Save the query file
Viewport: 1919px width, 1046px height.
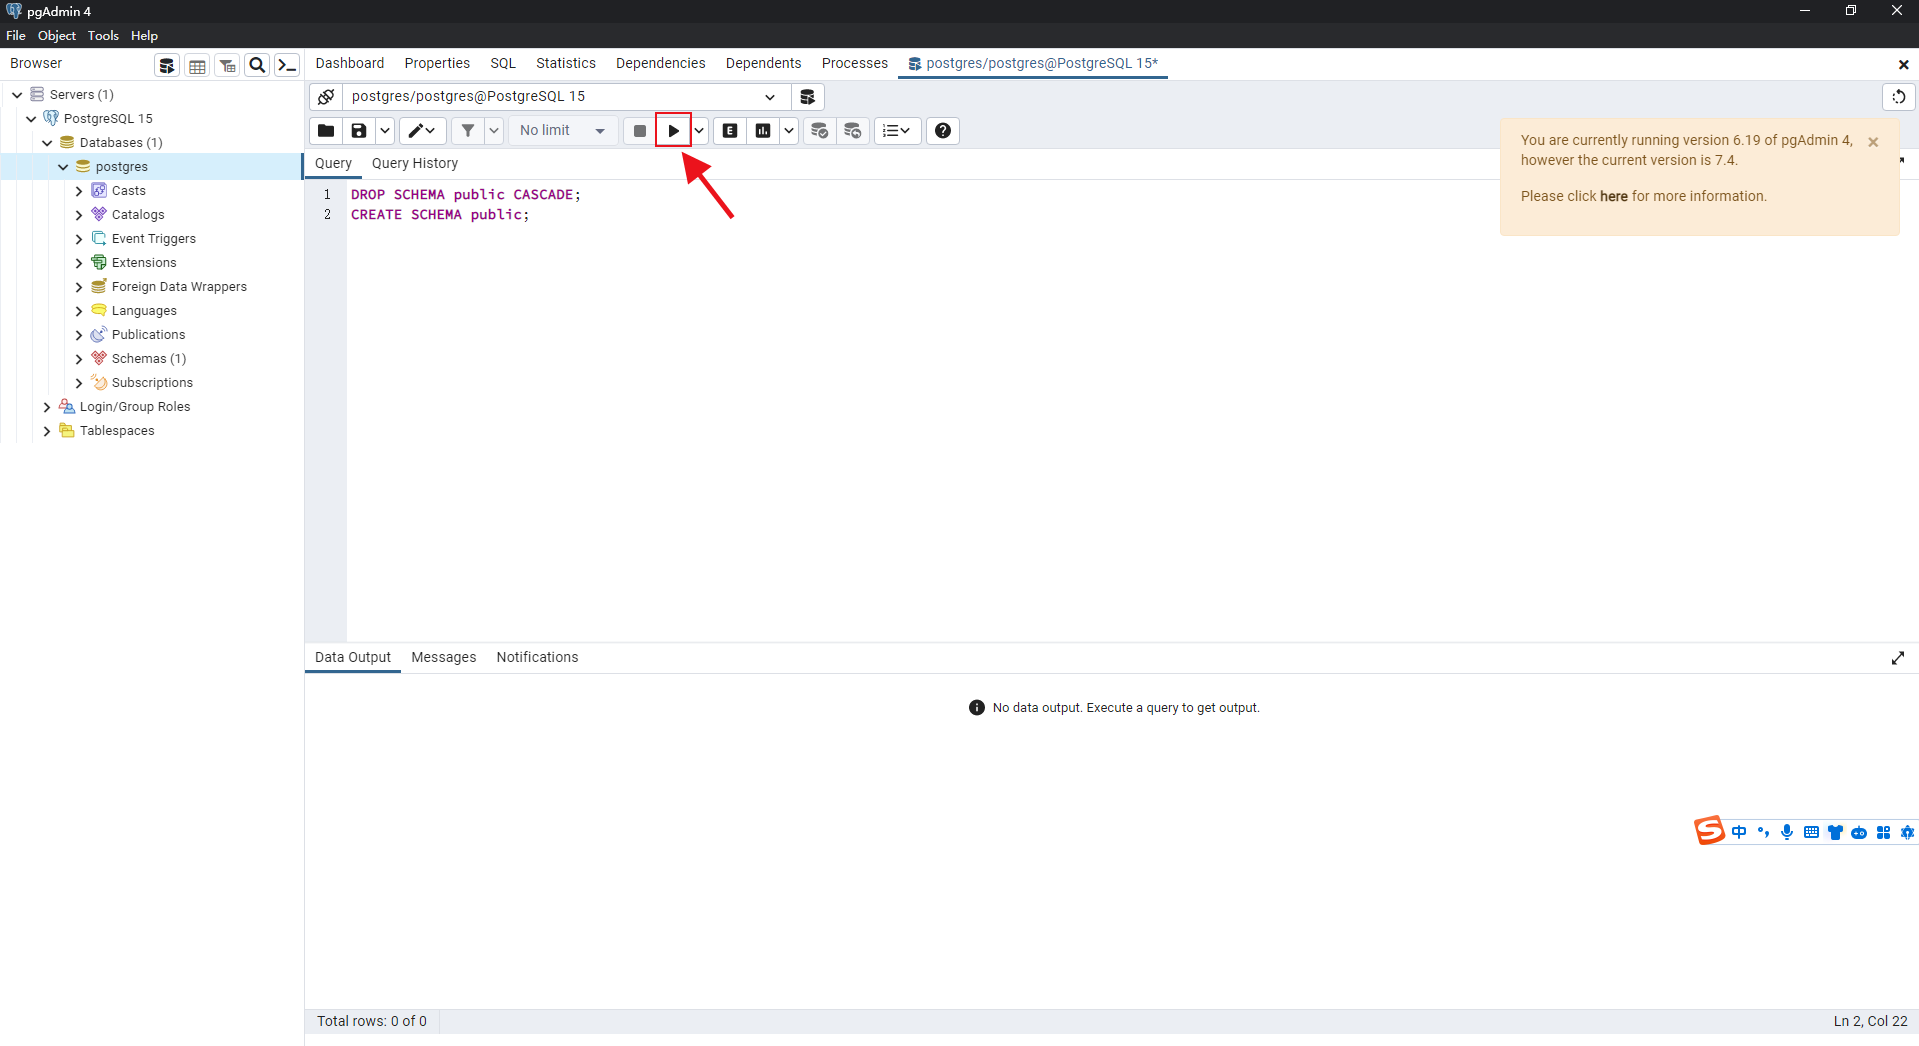tap(359, 131)
